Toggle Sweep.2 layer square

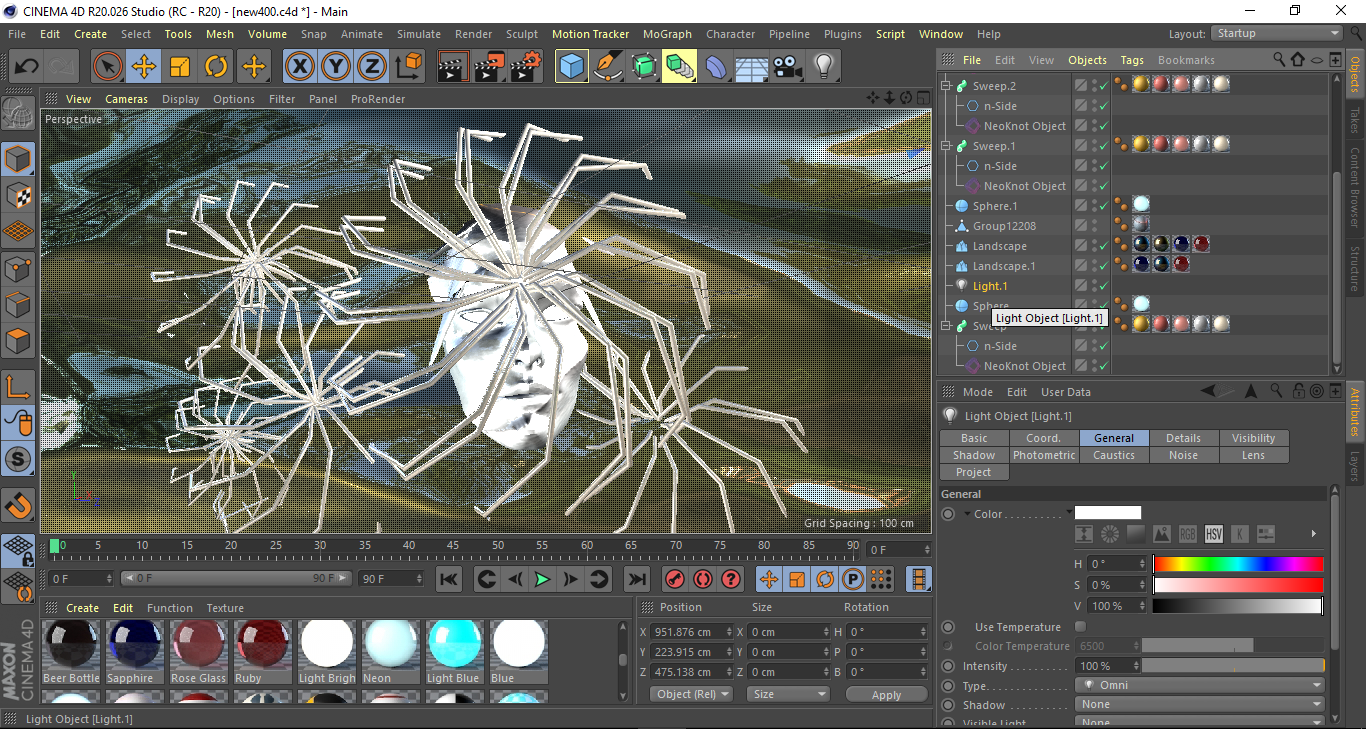[x=1081, y=86]
